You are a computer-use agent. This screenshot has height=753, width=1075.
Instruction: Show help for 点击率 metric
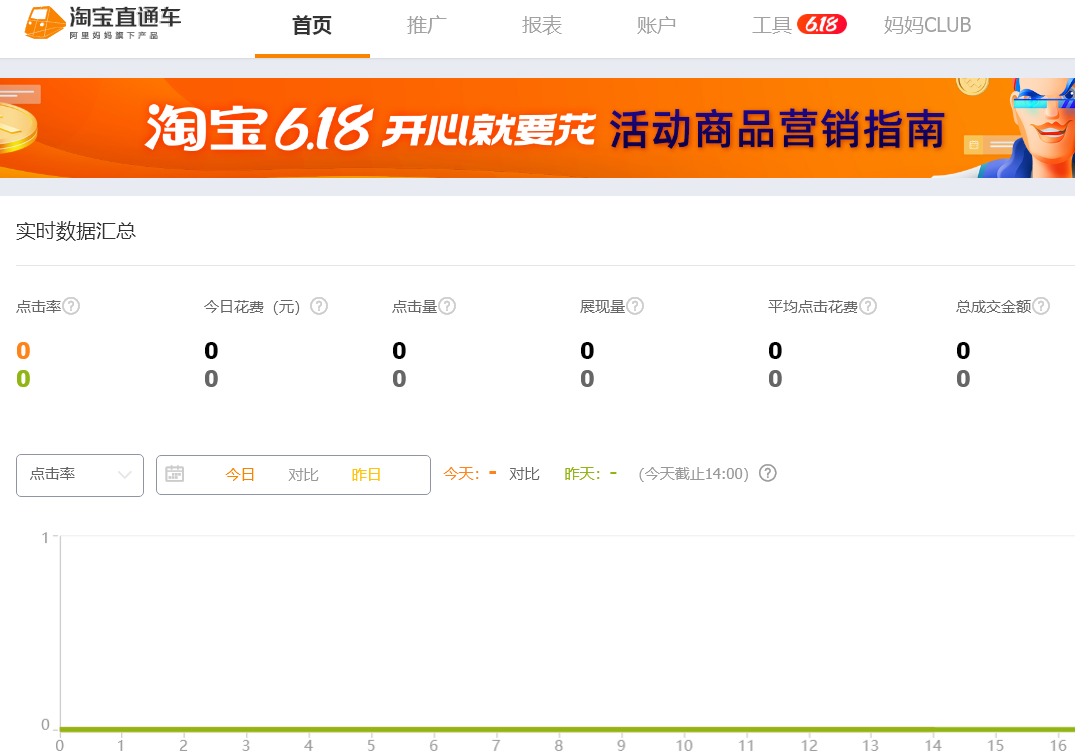(x=71, y=306)
